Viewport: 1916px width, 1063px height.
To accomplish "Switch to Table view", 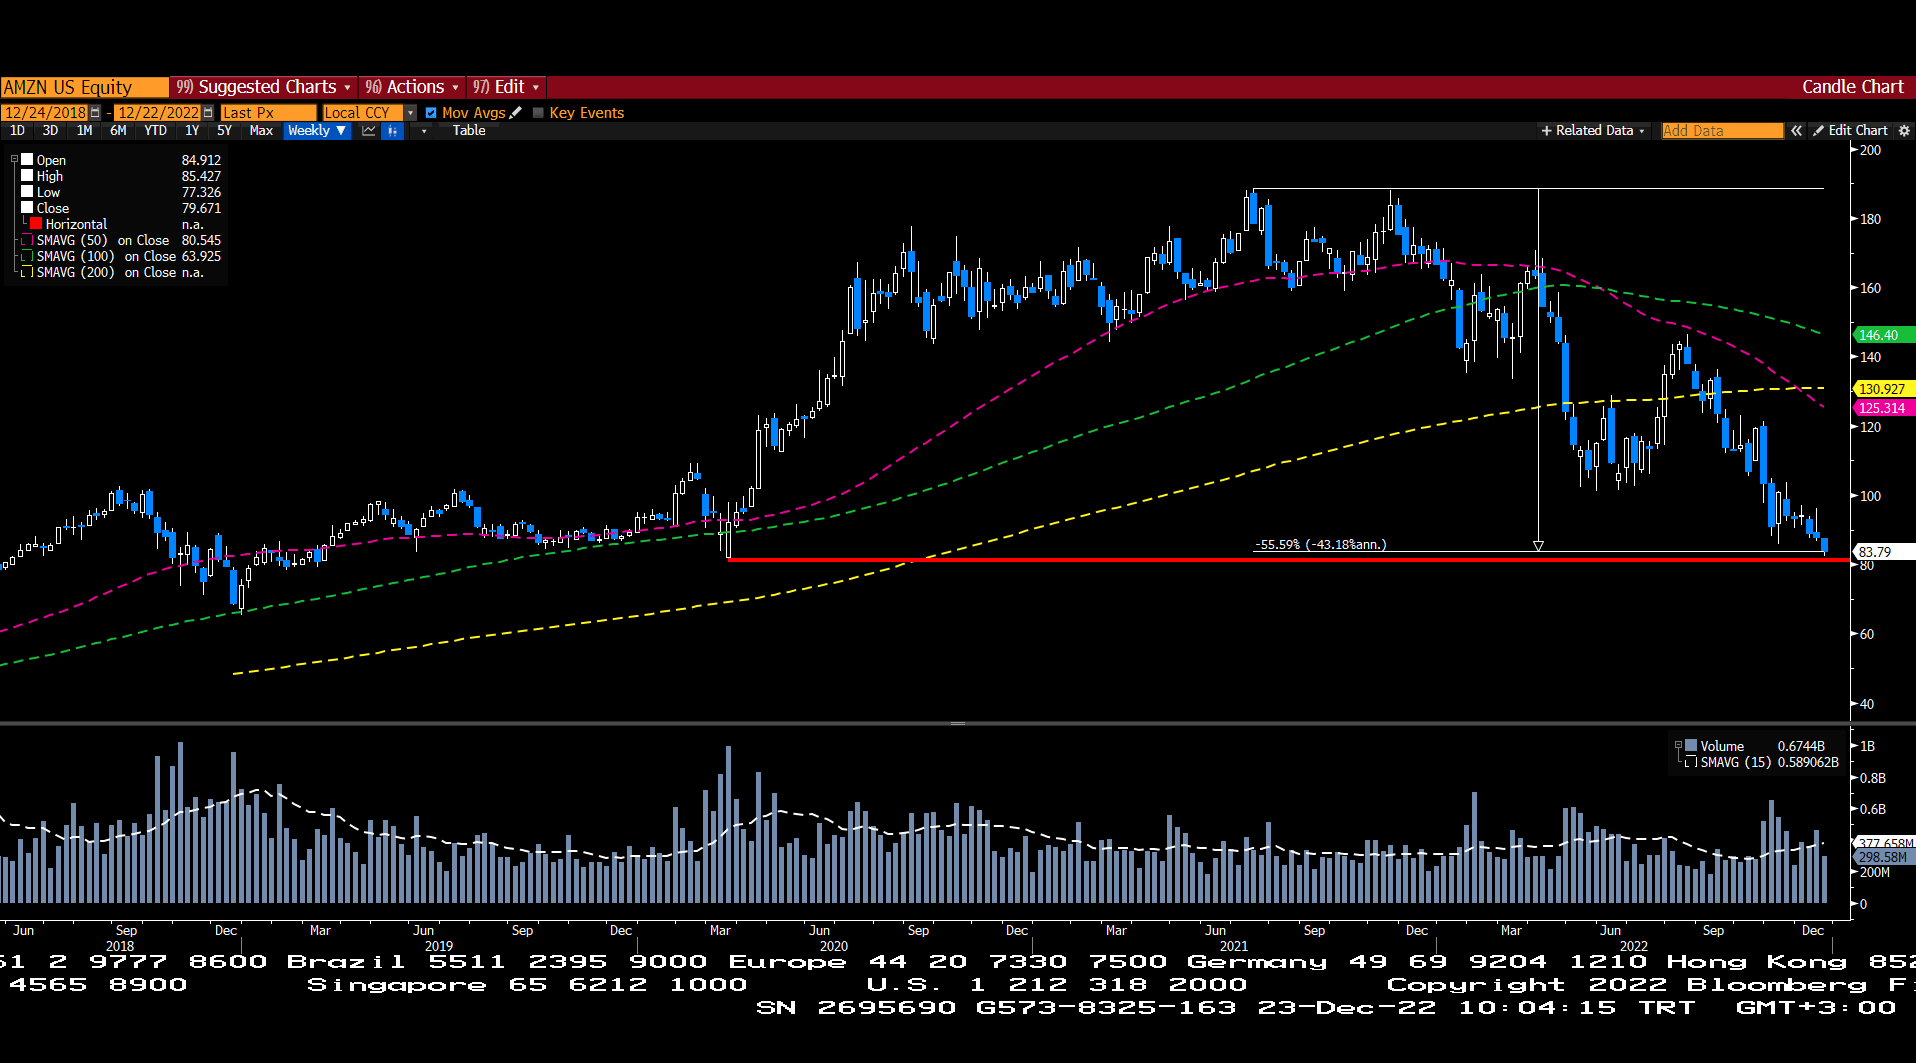I will click(468, 131).
